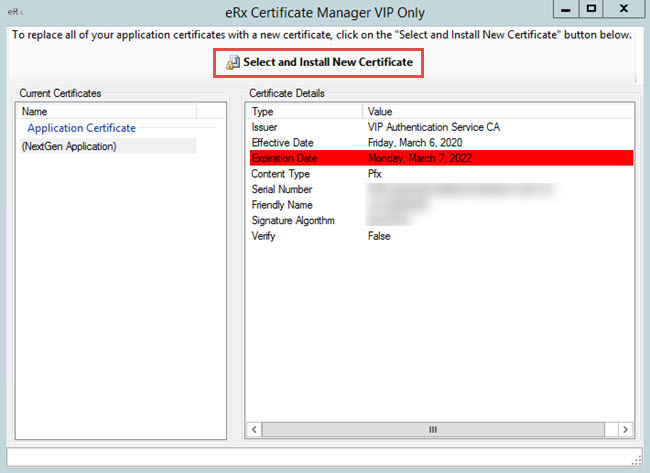Image resolution: width=650 pixels, height=473 pixels.
Task: Select the Serial Number row label
Action: pos(282,189)
